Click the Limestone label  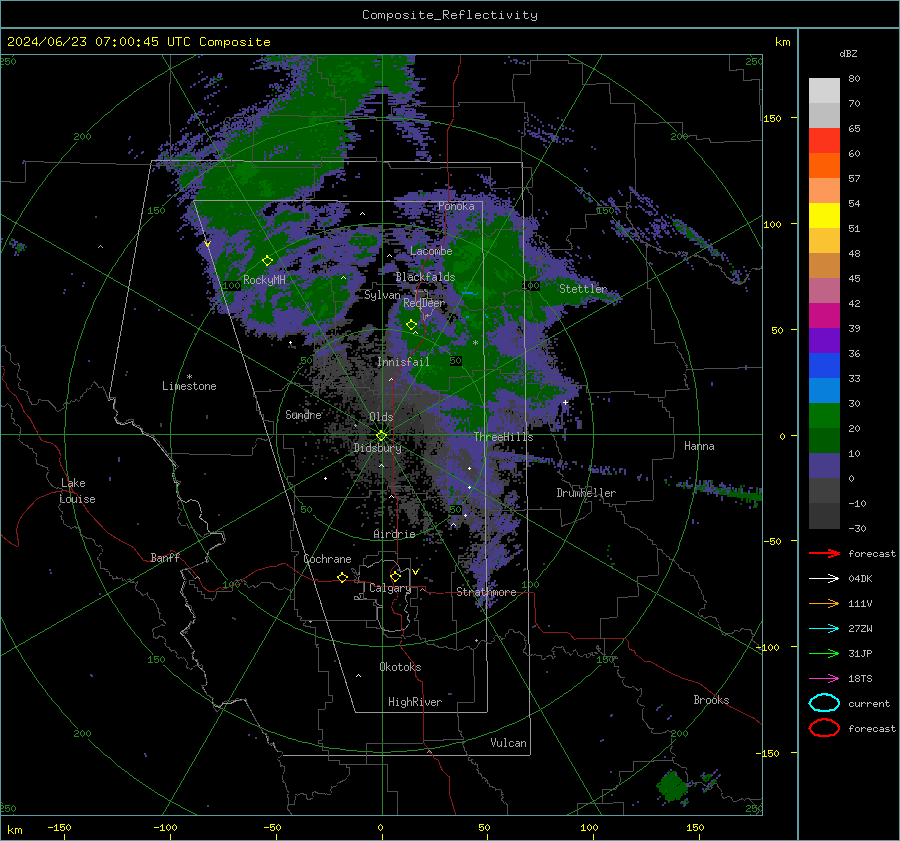click(x=189, y=386)
